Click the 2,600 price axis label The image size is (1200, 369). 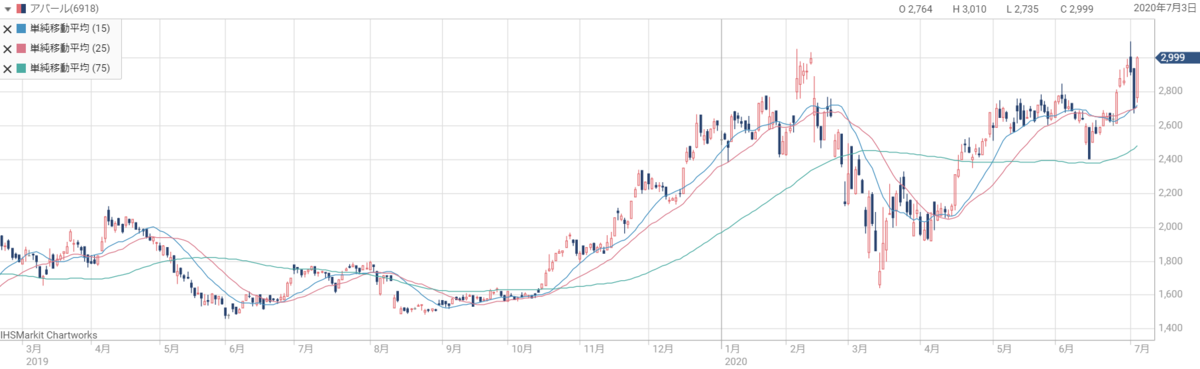click(x=1170, y=126)
